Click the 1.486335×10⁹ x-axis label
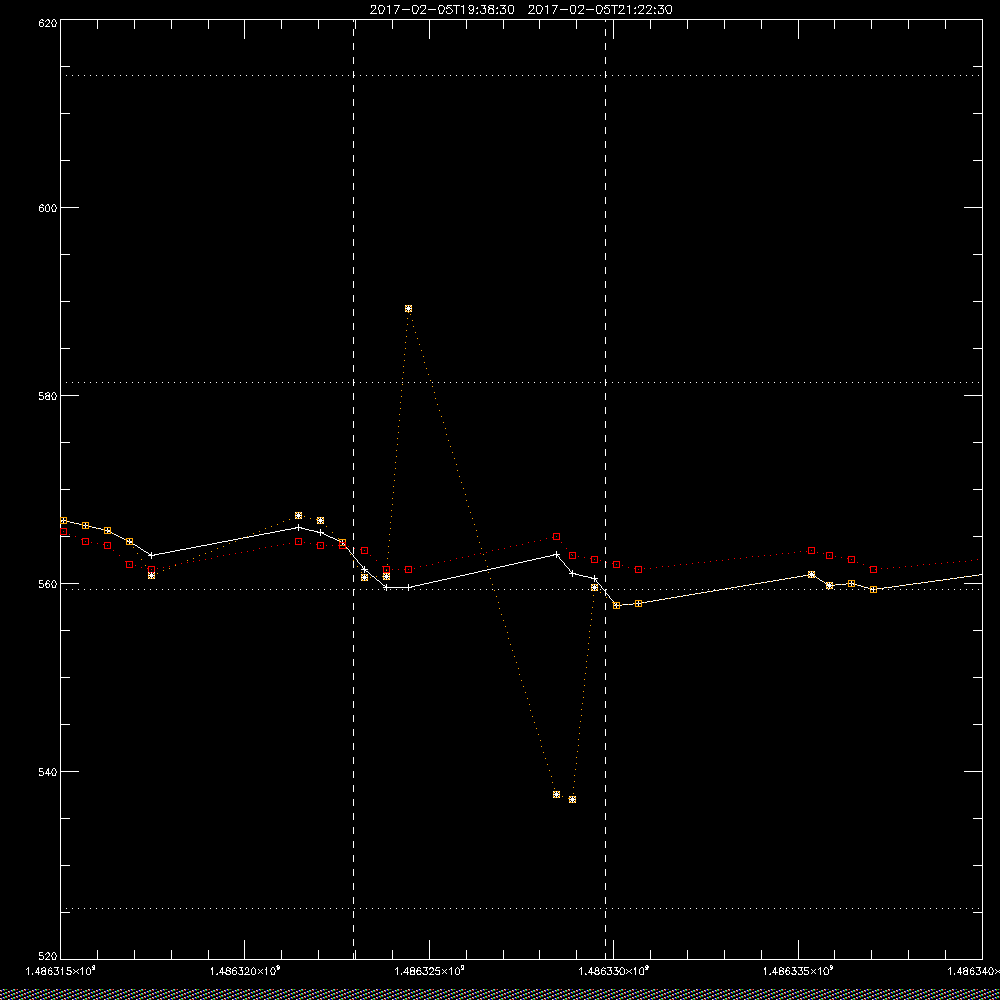1000x1000 pixels. click(x=799, y=971)
